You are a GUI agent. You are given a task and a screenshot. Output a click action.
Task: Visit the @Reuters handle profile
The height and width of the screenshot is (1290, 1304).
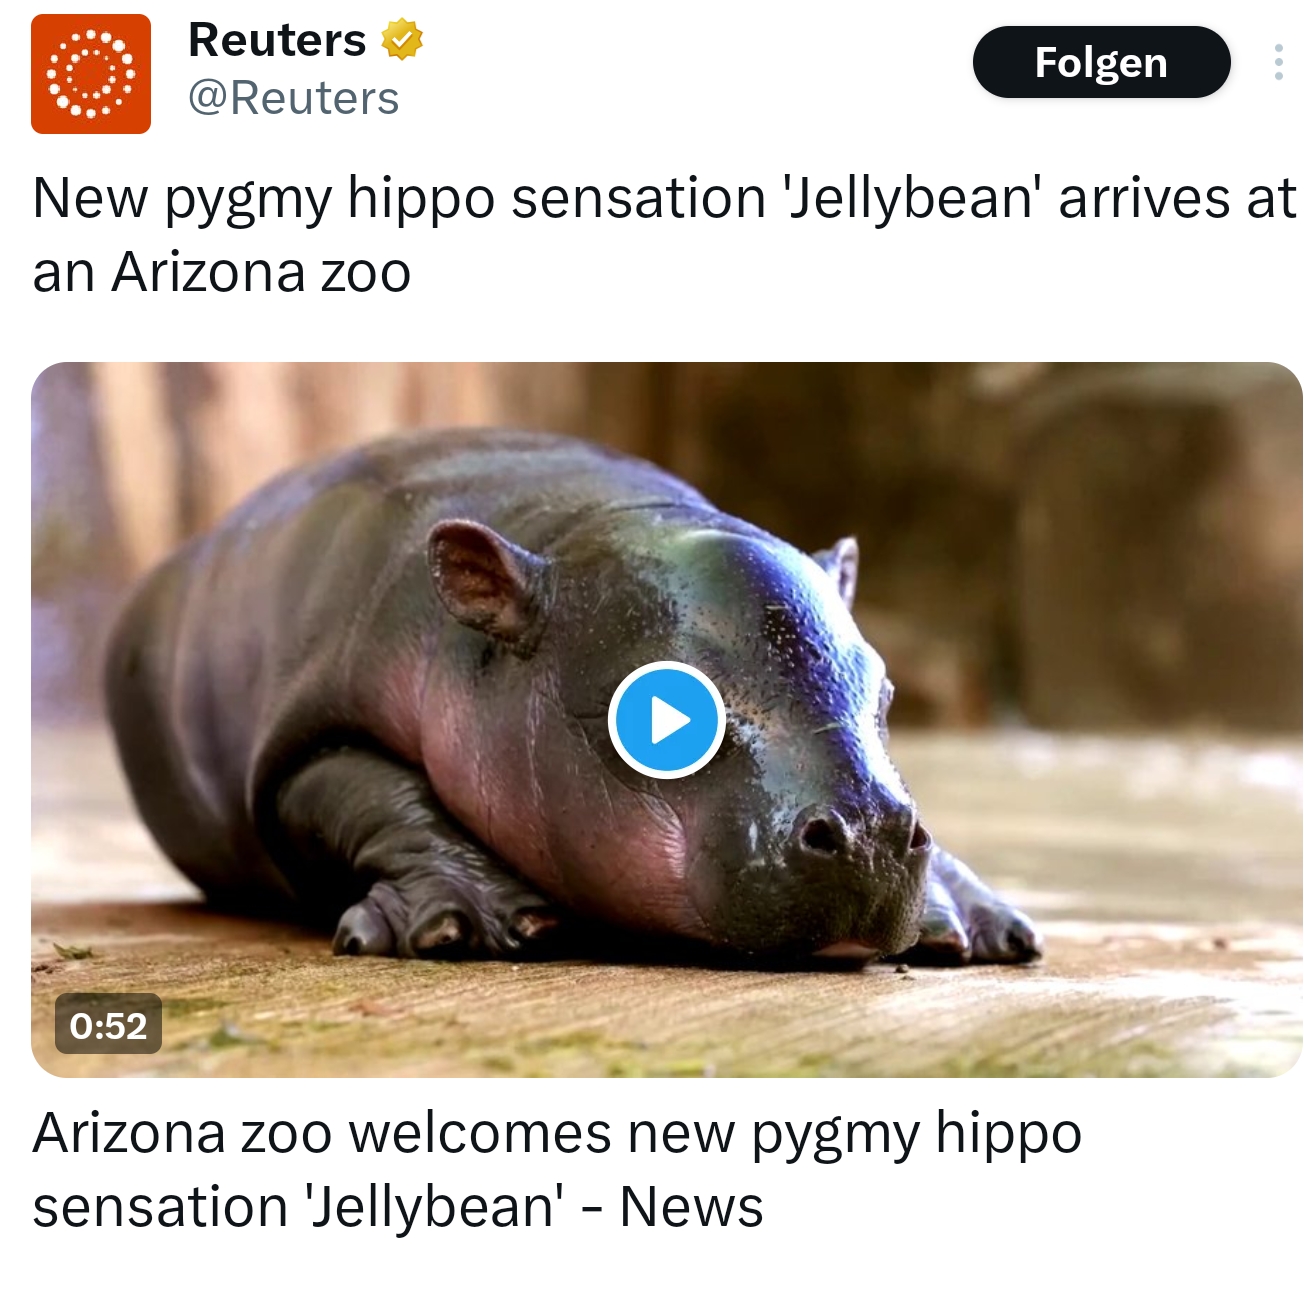click(x=293, y=98)
